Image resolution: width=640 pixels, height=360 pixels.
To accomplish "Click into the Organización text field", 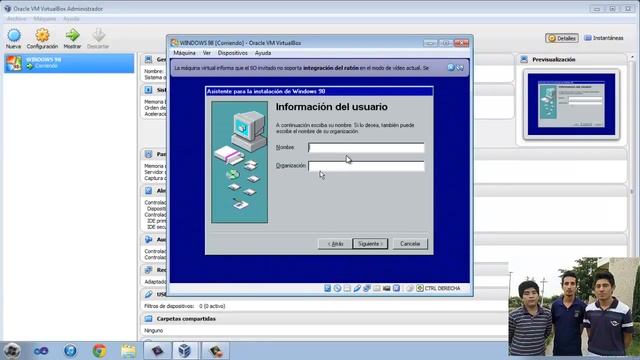I will pyautogui.click(x=366, y=166).
